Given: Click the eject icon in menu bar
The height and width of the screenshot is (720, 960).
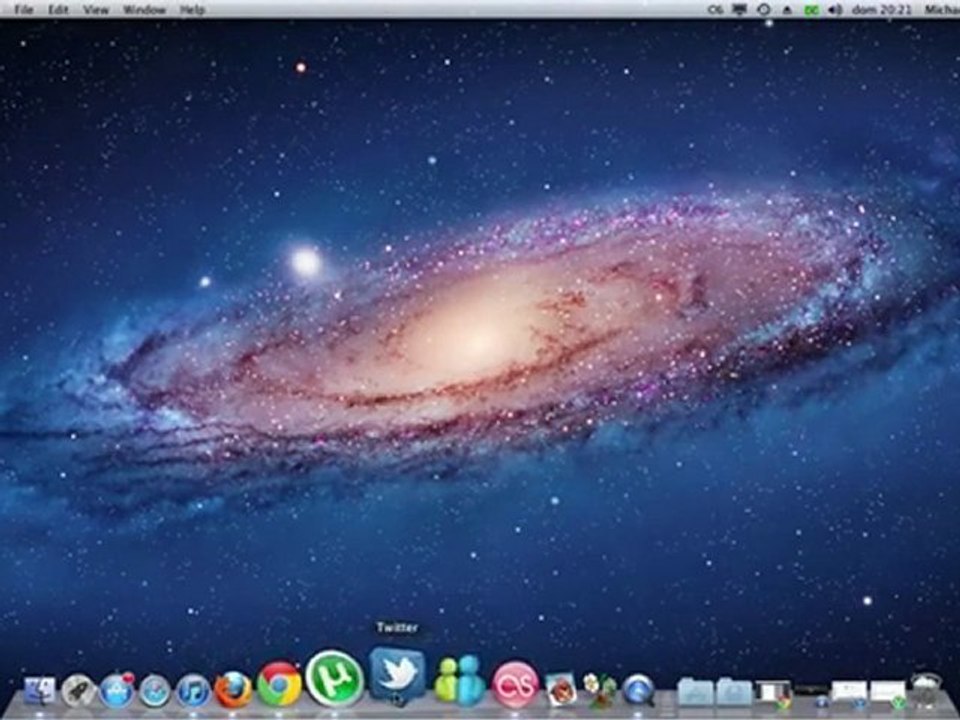Looking at the screenshot, I should pos(788,9).
